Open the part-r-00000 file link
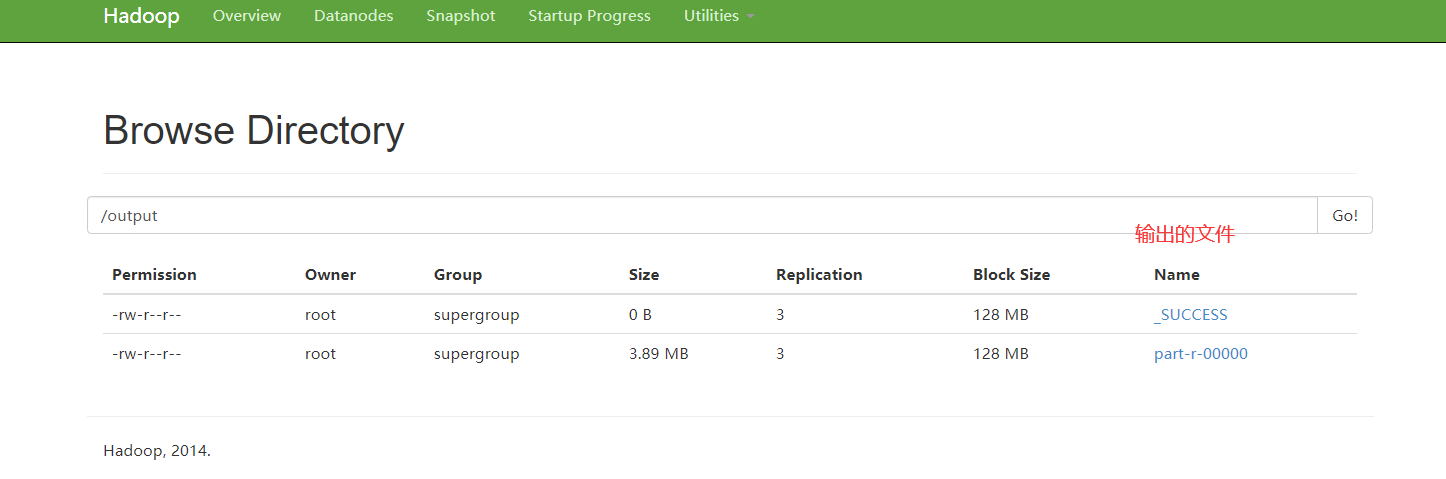 coord(1200,353)
